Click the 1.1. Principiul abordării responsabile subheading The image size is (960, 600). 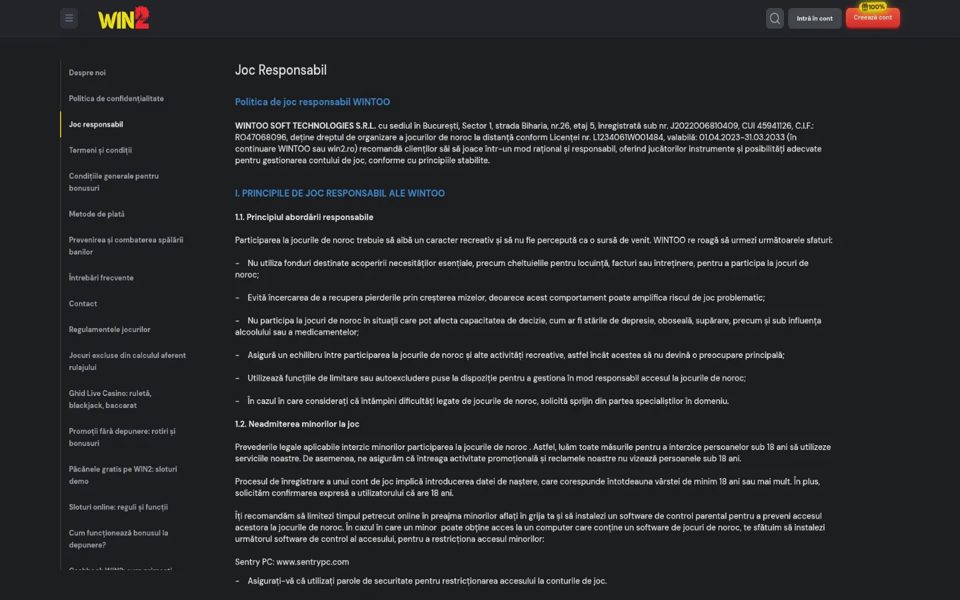[x=304, y=217]
